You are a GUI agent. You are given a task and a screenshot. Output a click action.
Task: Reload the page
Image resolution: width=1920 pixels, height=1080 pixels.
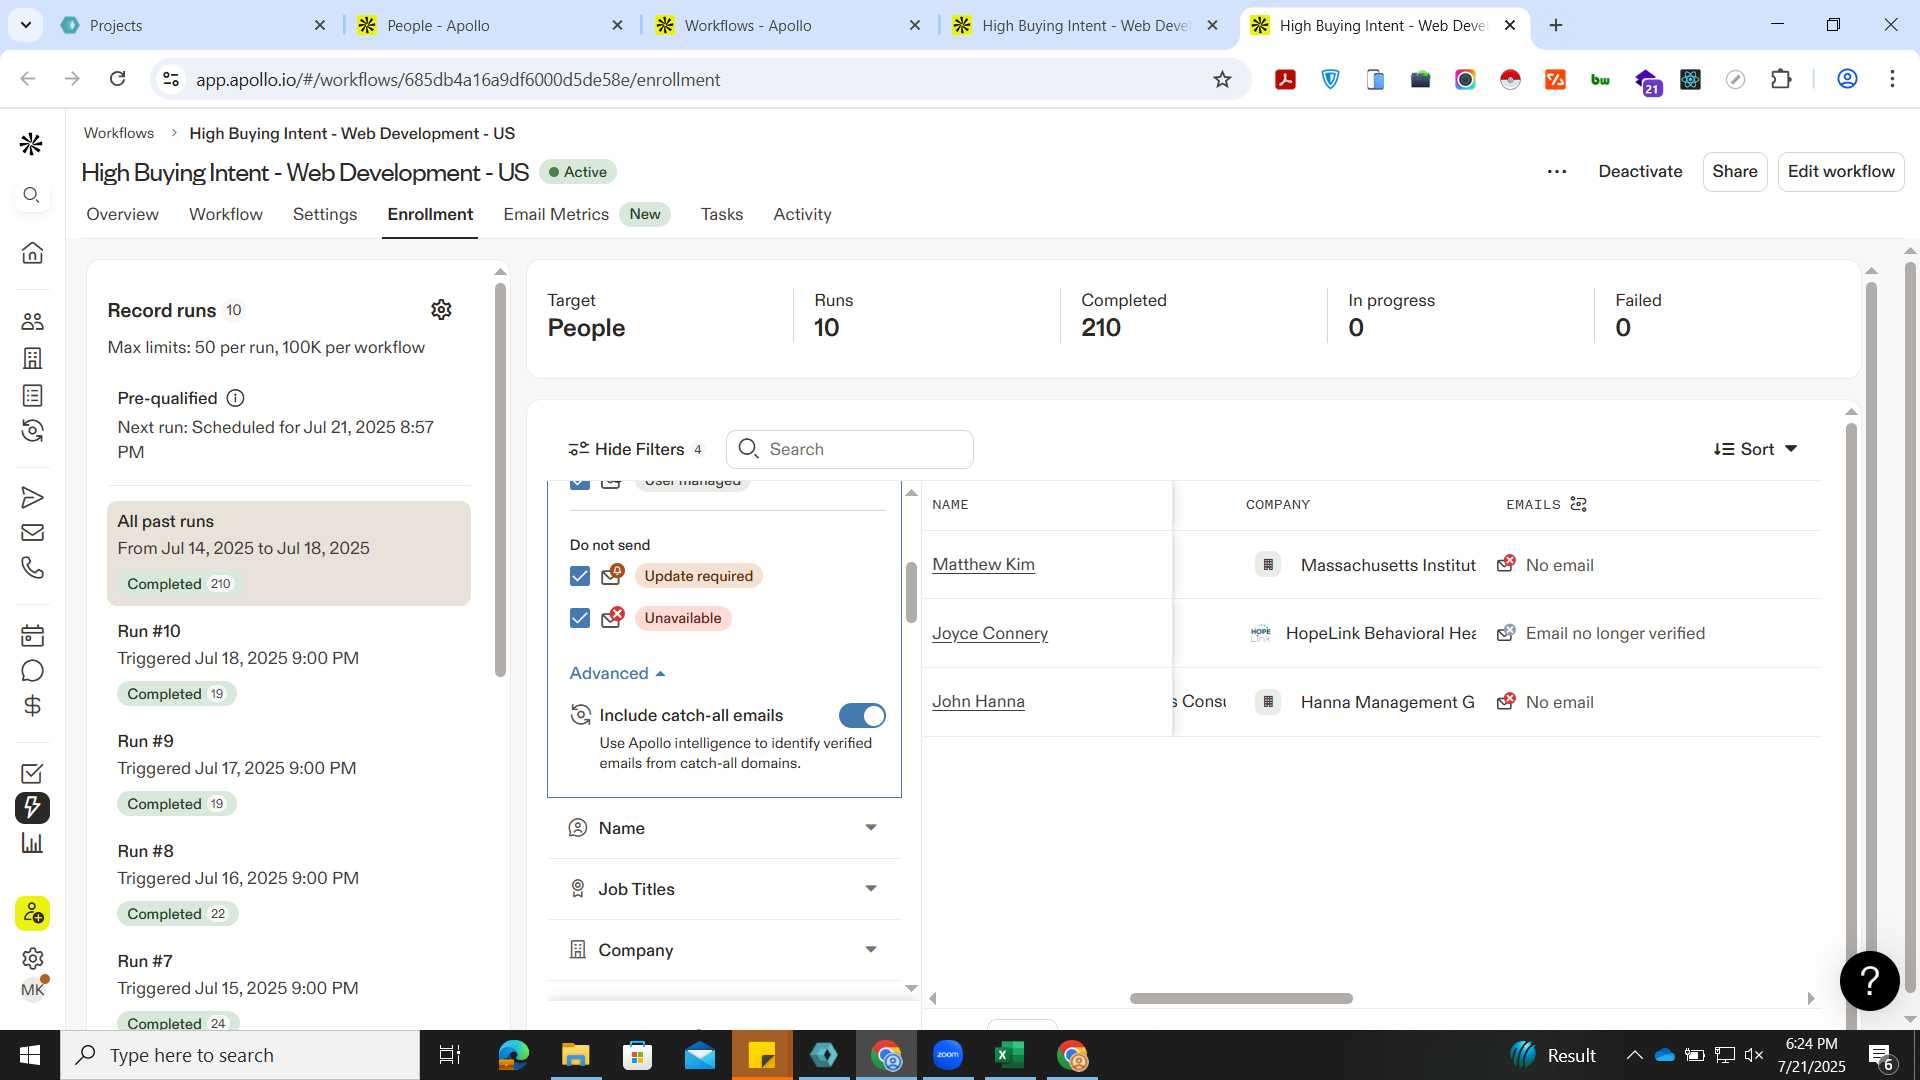click(117, 79)
